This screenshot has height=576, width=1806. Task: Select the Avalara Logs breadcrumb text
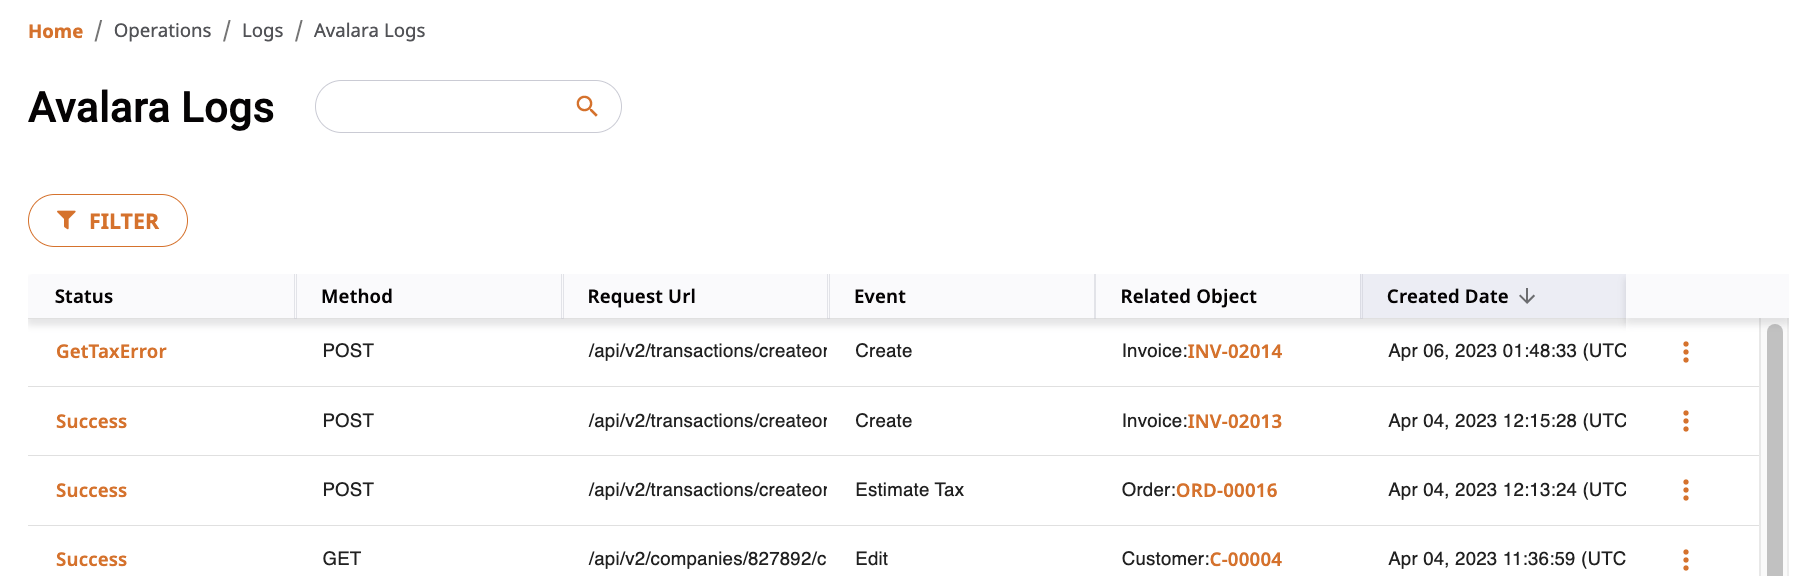coord(369,31)
